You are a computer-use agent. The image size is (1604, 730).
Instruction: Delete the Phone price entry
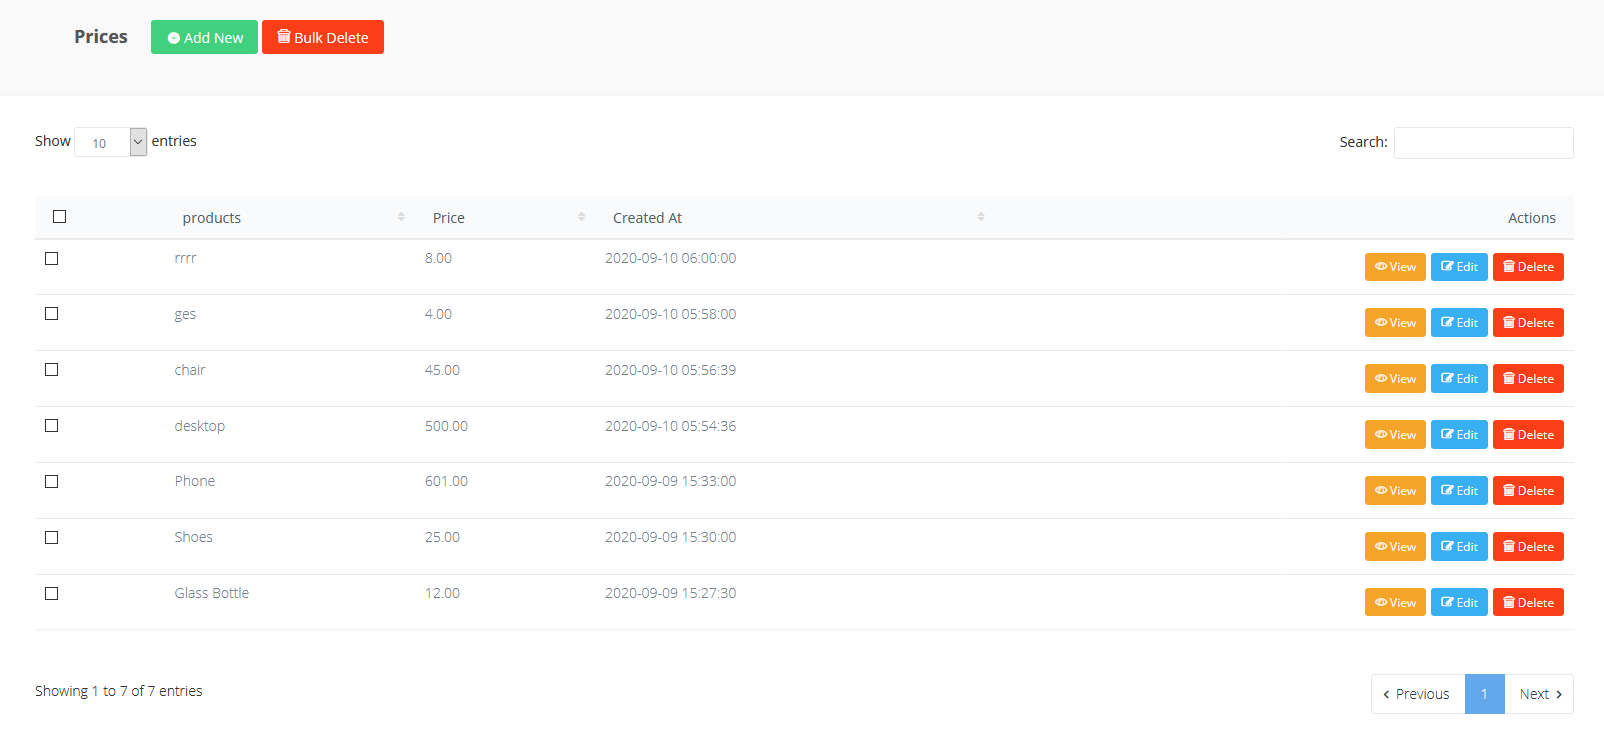pyautogui.click(x=1528, y=491)
